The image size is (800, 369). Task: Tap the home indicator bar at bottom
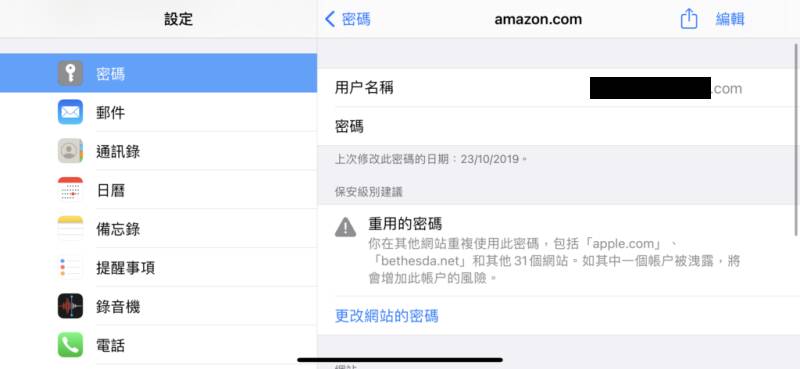click(400, 360)
